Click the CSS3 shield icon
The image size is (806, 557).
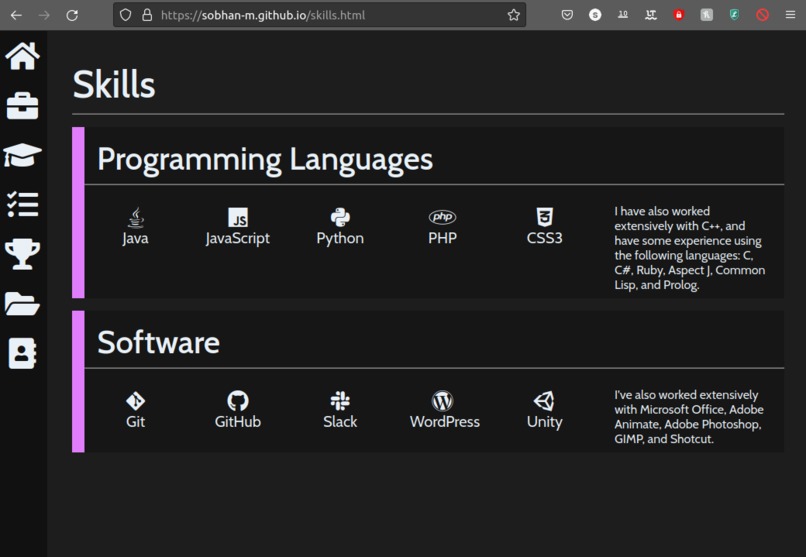[544, 217]
